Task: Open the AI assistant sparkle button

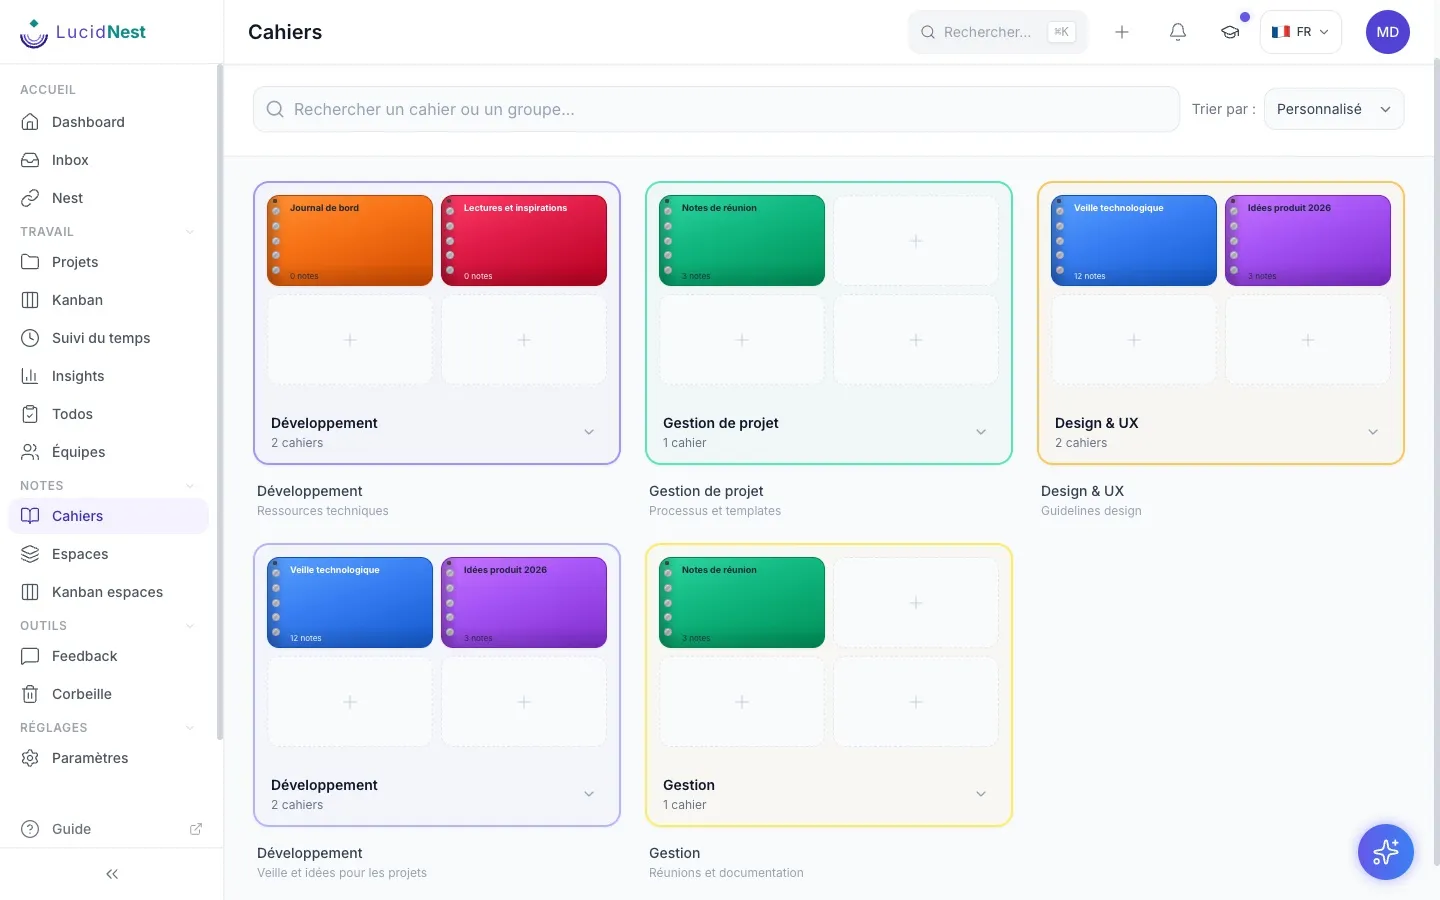Action: 1386,852
